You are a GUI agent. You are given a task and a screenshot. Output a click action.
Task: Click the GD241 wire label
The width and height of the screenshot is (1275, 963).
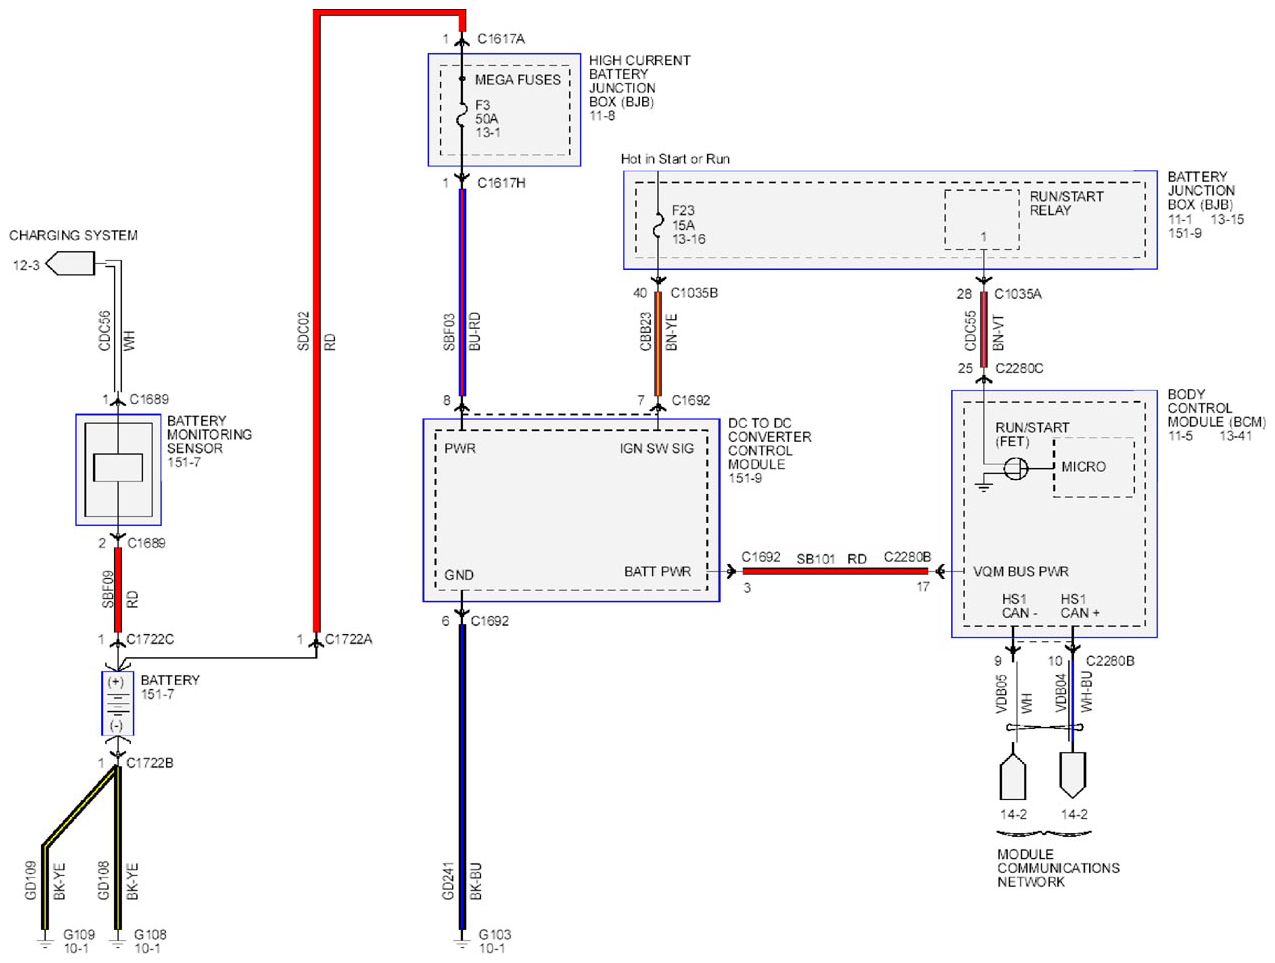point(449,880)
